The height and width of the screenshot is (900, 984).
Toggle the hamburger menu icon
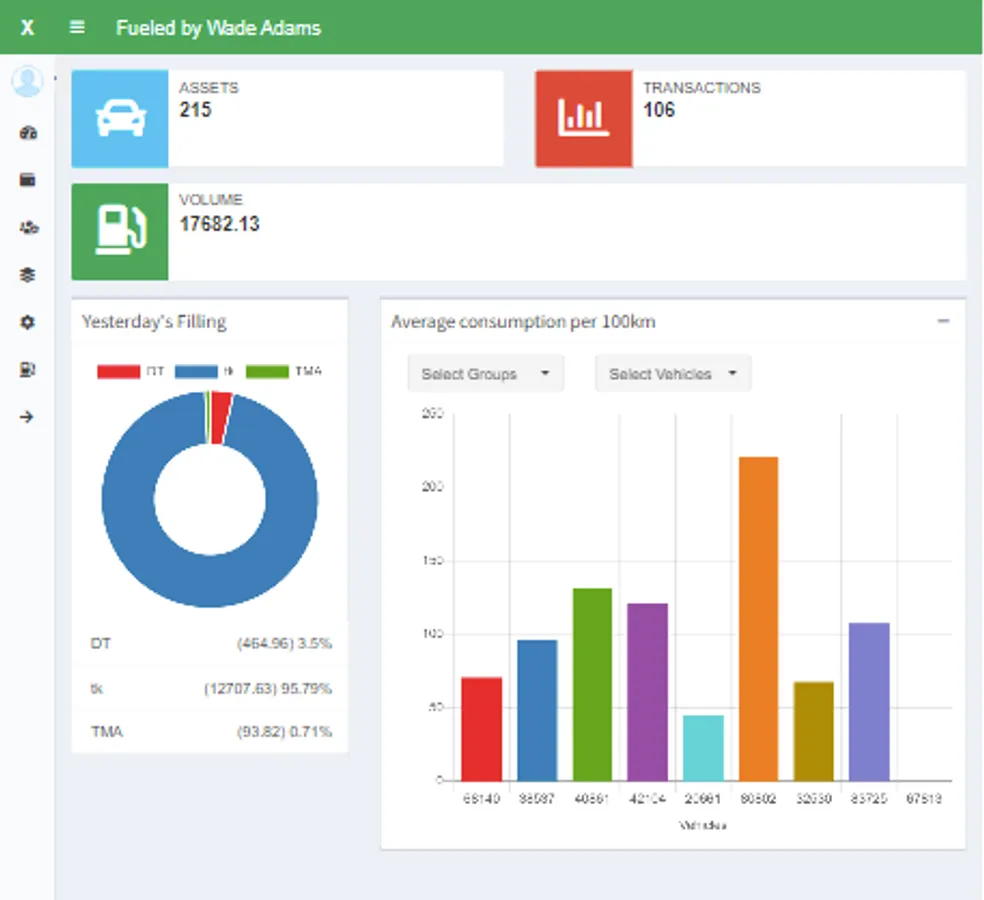click(x=77, y=27)
